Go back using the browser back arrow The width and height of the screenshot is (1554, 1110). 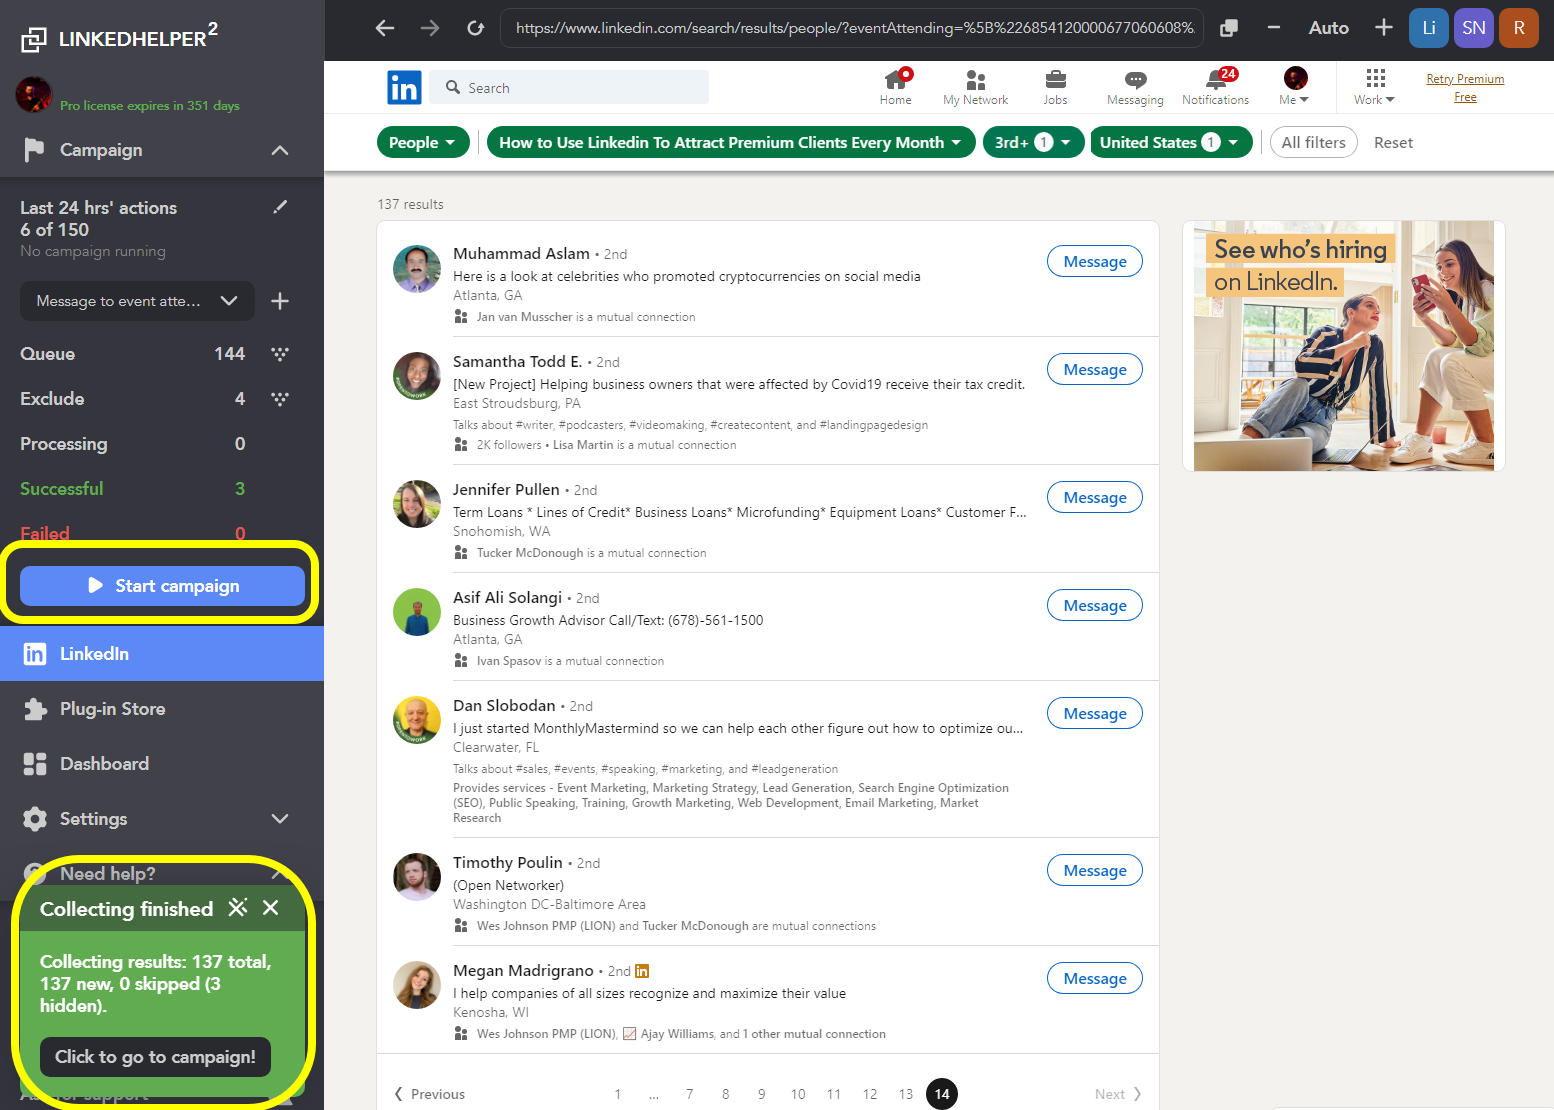pyautogui.click(x=385, y=28)
